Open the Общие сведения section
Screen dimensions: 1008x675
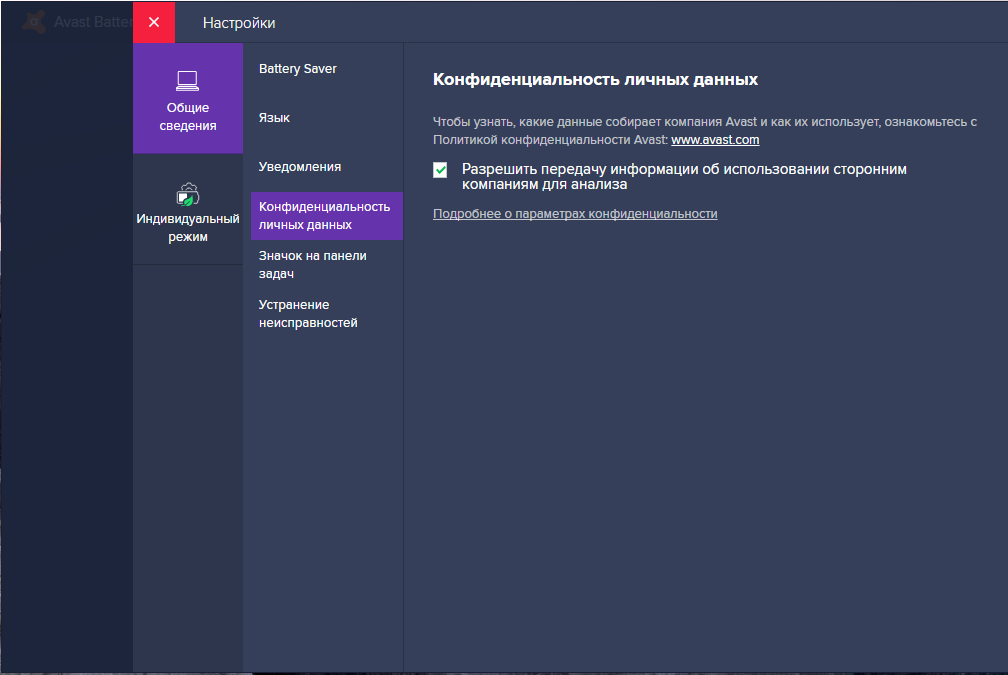[x=188, y=98]
